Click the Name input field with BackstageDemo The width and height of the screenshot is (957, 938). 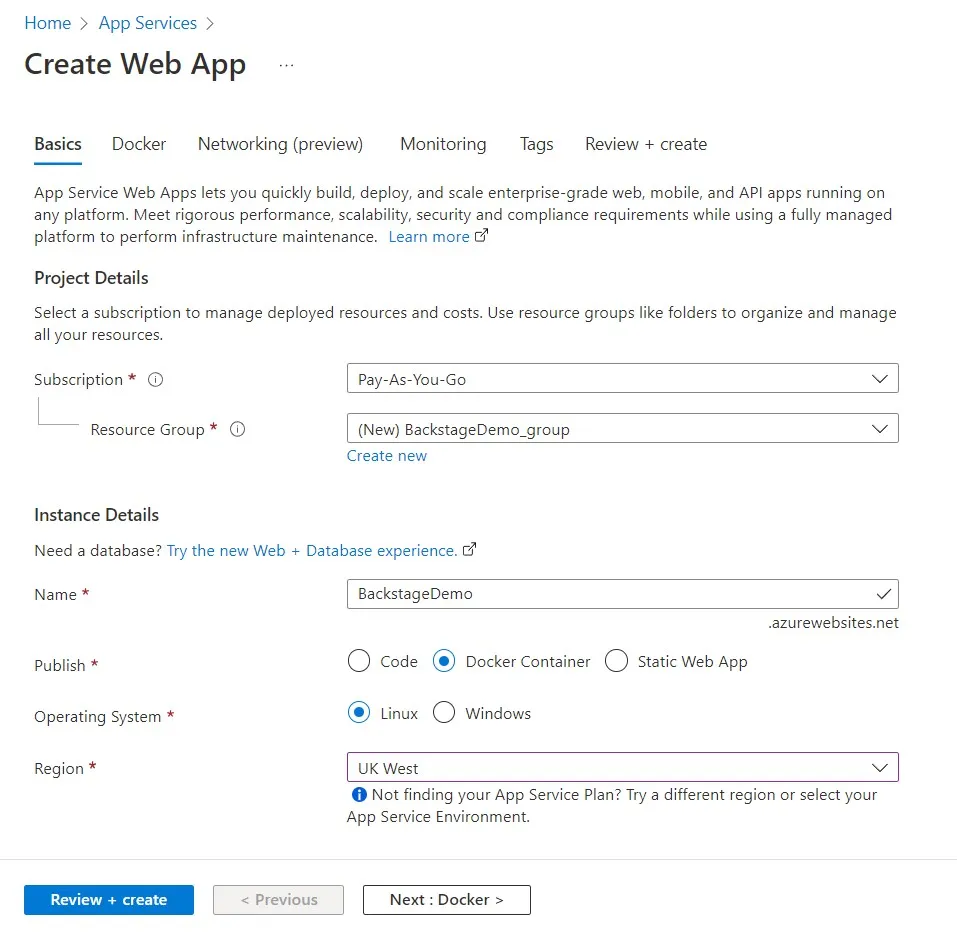click(623, 594)
